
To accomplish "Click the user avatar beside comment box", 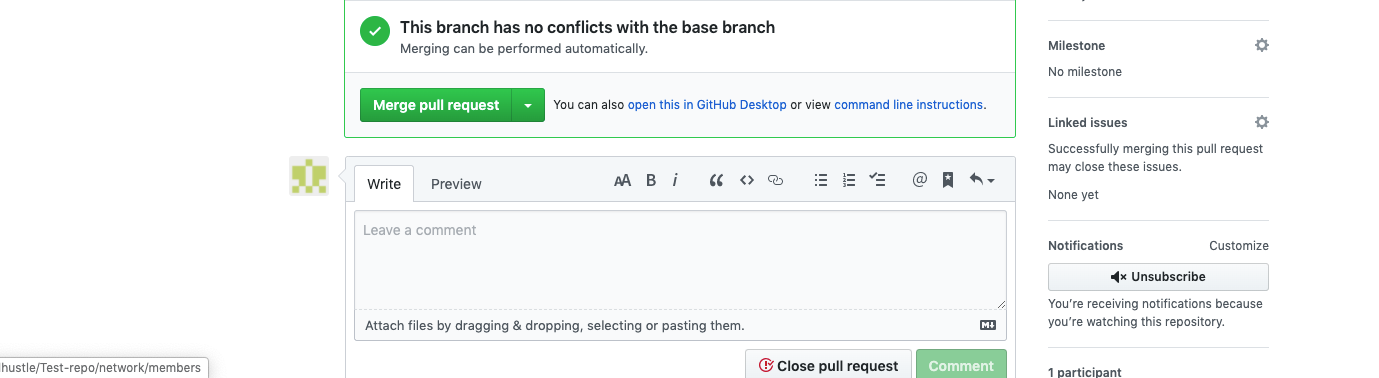I will click(x=309, y=176).
